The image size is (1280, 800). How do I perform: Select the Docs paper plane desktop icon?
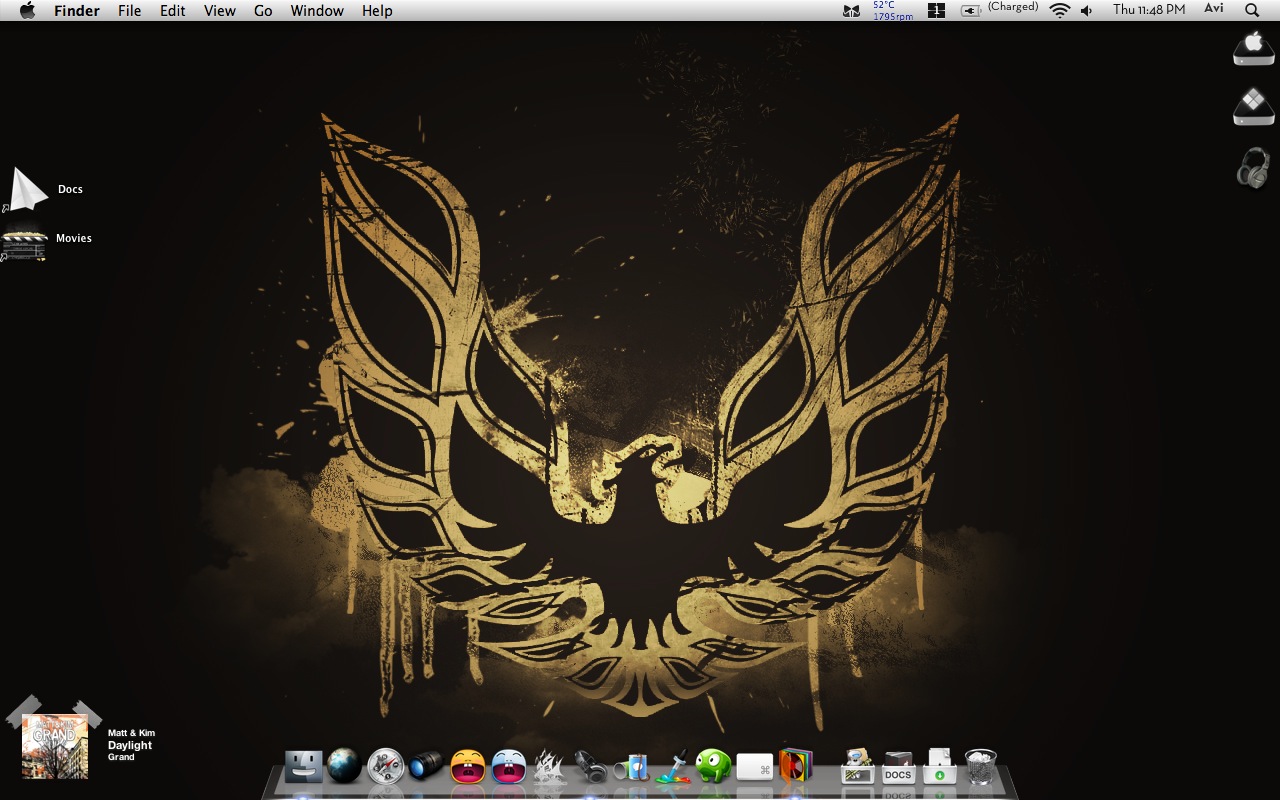click(27, 190)
